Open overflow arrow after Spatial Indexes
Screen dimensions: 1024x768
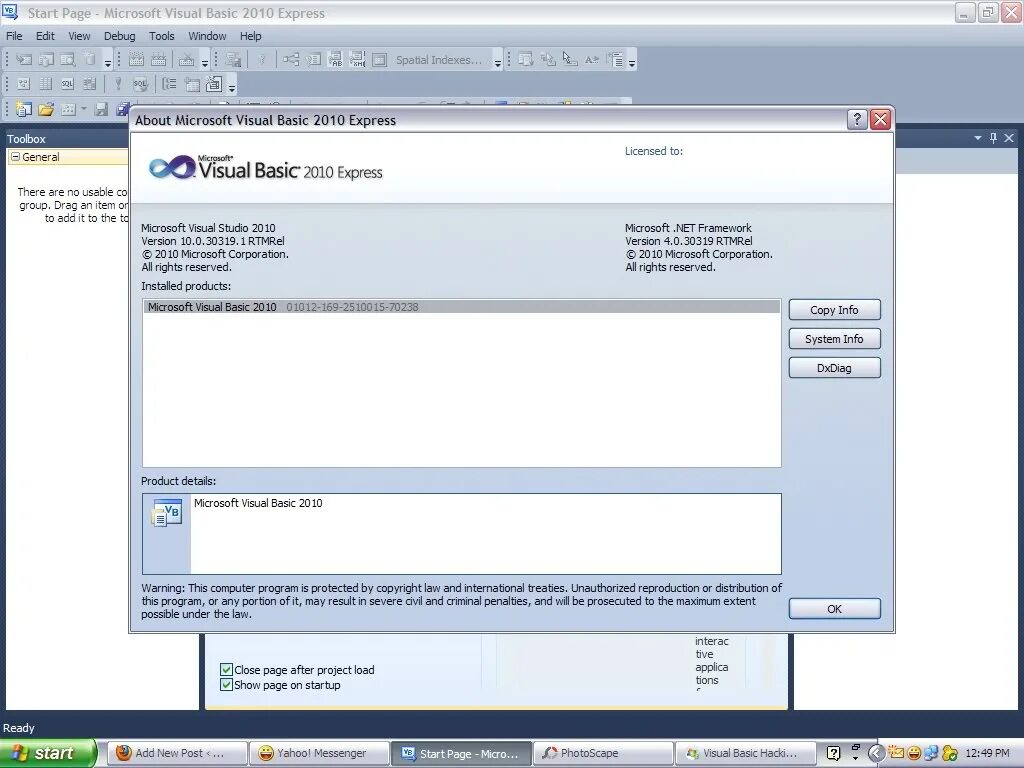[498, 63]
